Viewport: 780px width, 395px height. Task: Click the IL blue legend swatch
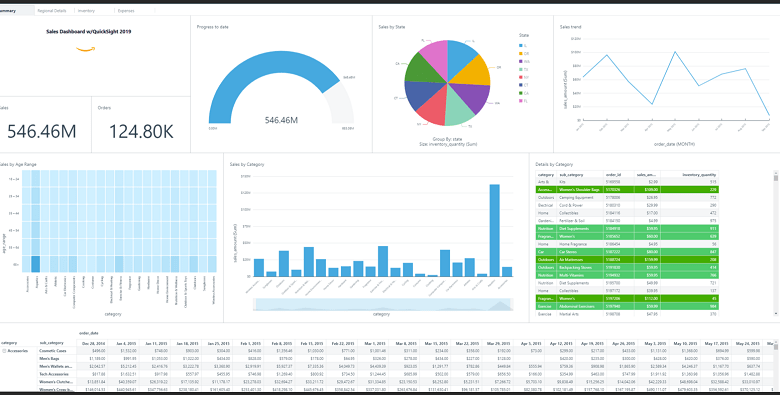tap(521, 45)
